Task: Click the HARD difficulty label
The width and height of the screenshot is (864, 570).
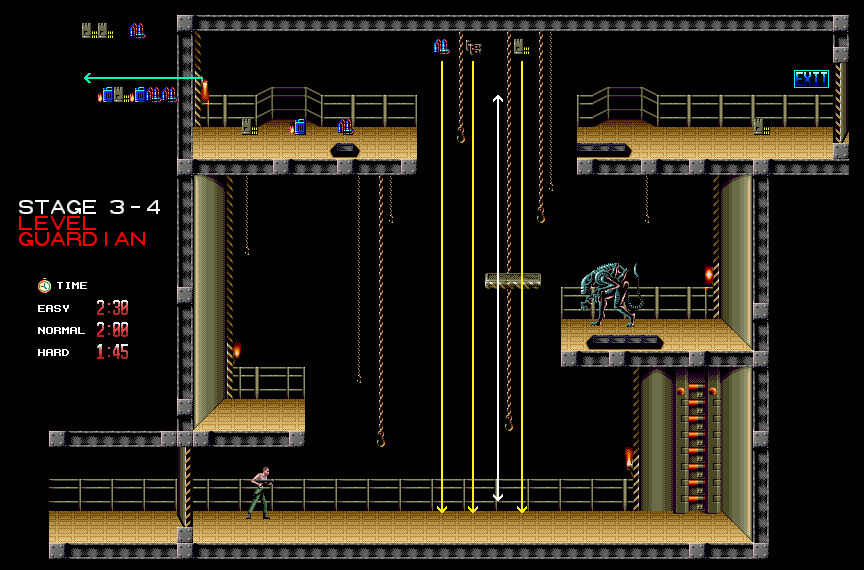Action: click(53, 353)
